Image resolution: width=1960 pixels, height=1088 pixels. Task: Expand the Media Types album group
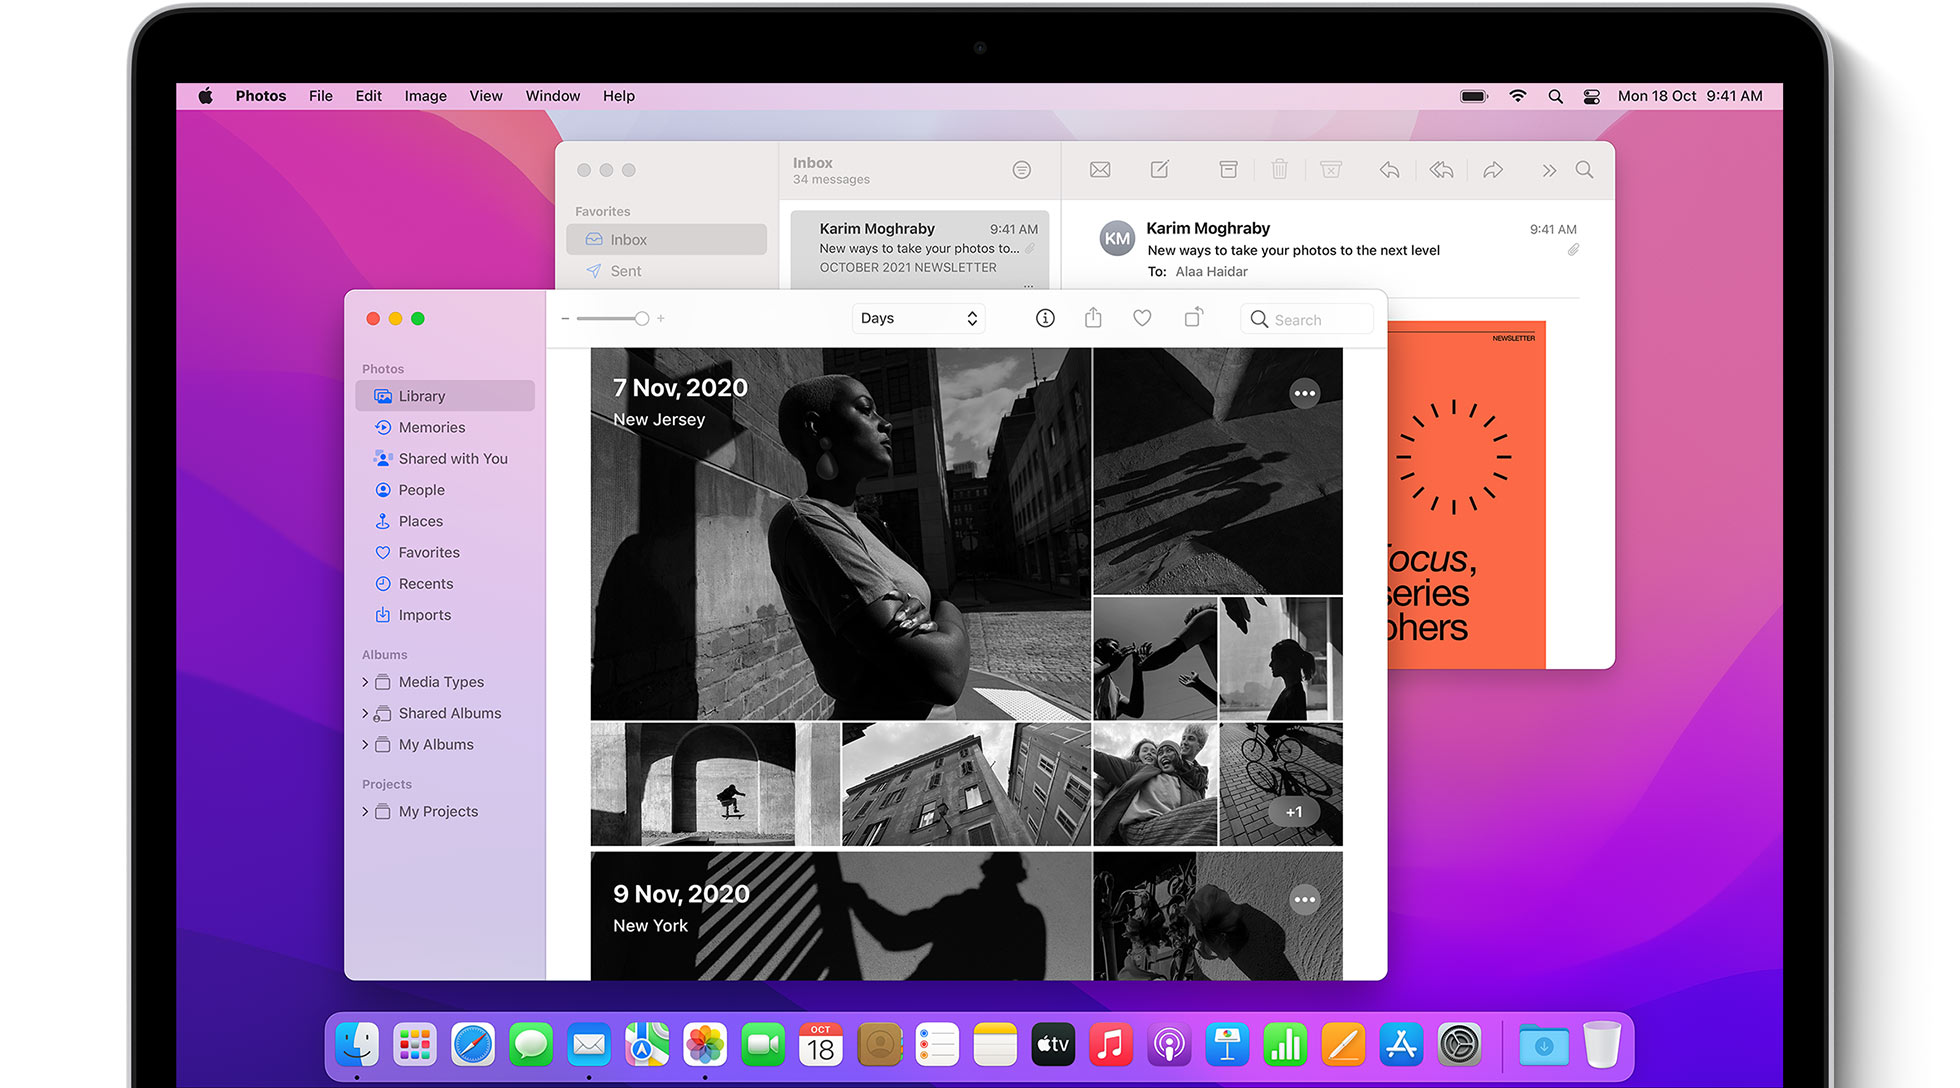[x=365, y=682]
